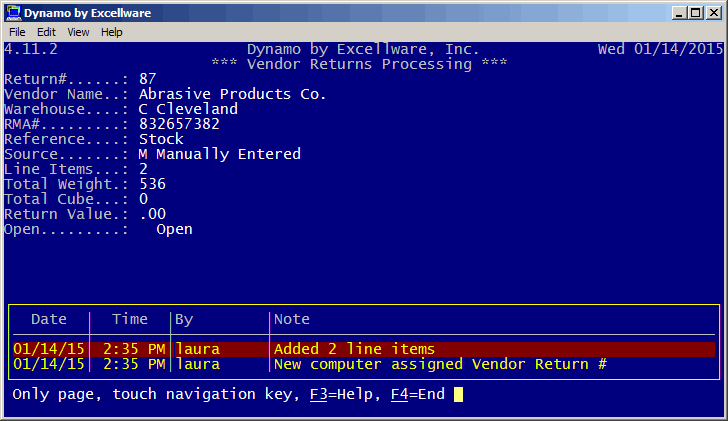This screenshot has height=421, width=728.
Task: Maximize the Dynamo window
Action: (696, 13)
